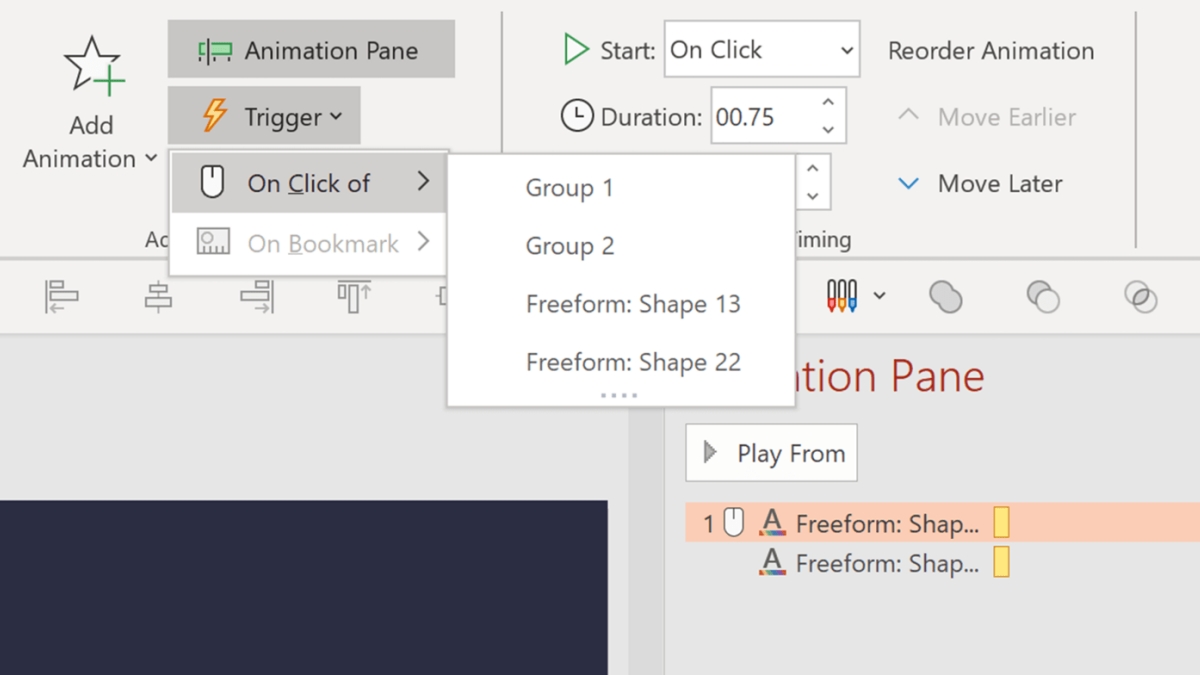Click the Align Left icon
The image size is (1200, 675).
click(x=61, y=297)
